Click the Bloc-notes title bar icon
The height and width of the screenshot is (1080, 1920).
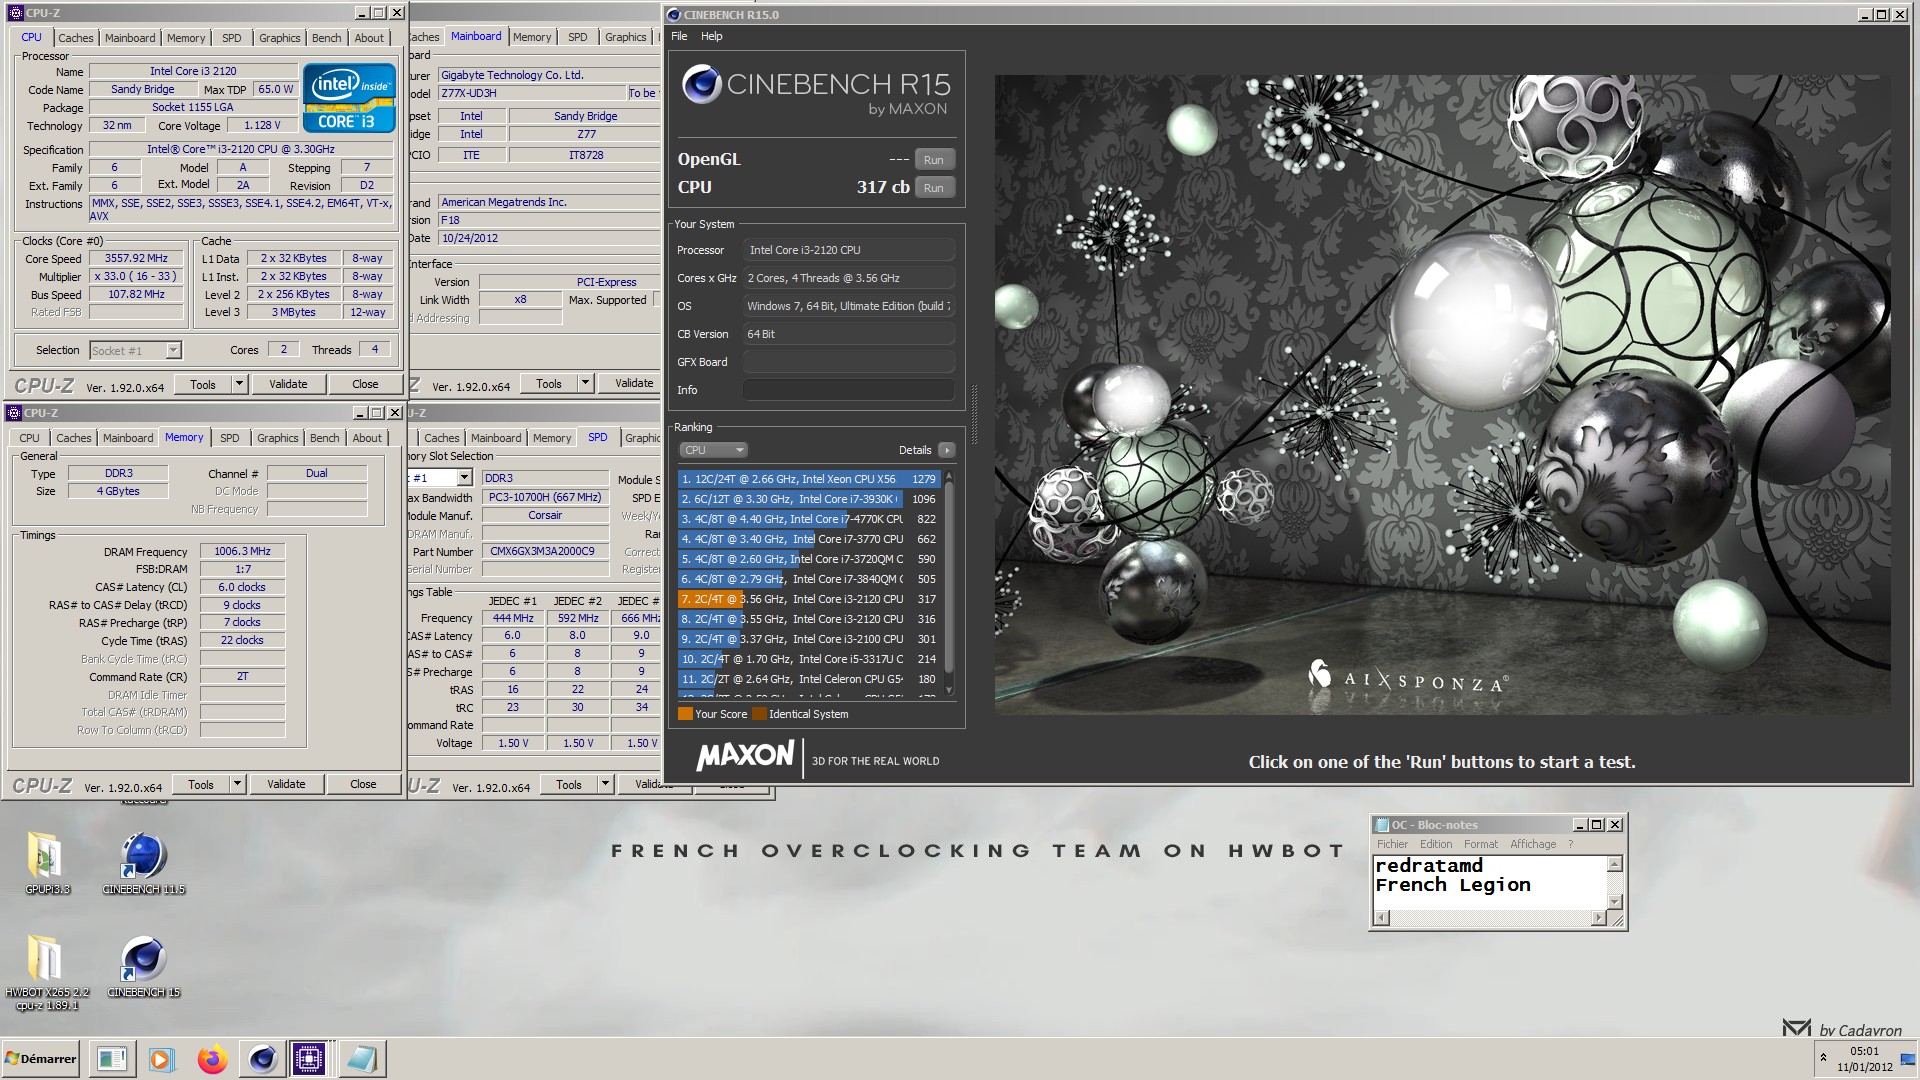1383,825
